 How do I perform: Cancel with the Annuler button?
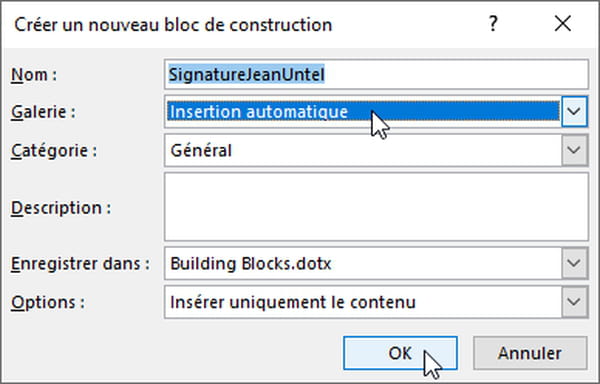[x=530, y=353]
